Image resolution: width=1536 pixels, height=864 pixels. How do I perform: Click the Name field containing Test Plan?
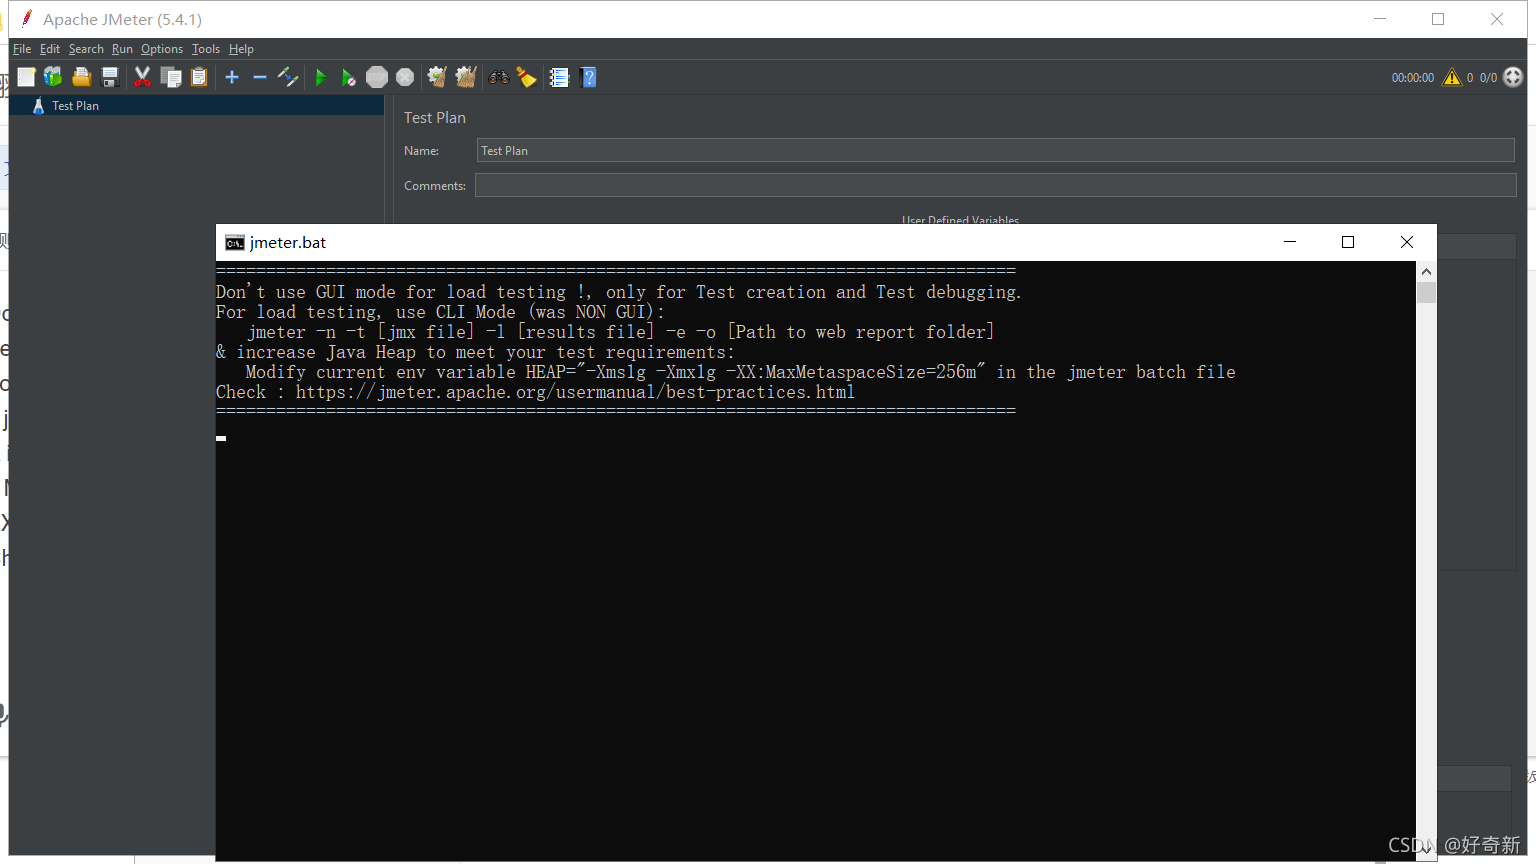coord(995,150)
